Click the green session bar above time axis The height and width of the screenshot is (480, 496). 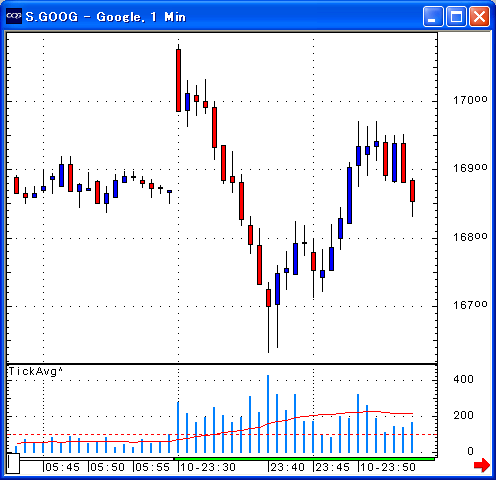click(304, 459)
